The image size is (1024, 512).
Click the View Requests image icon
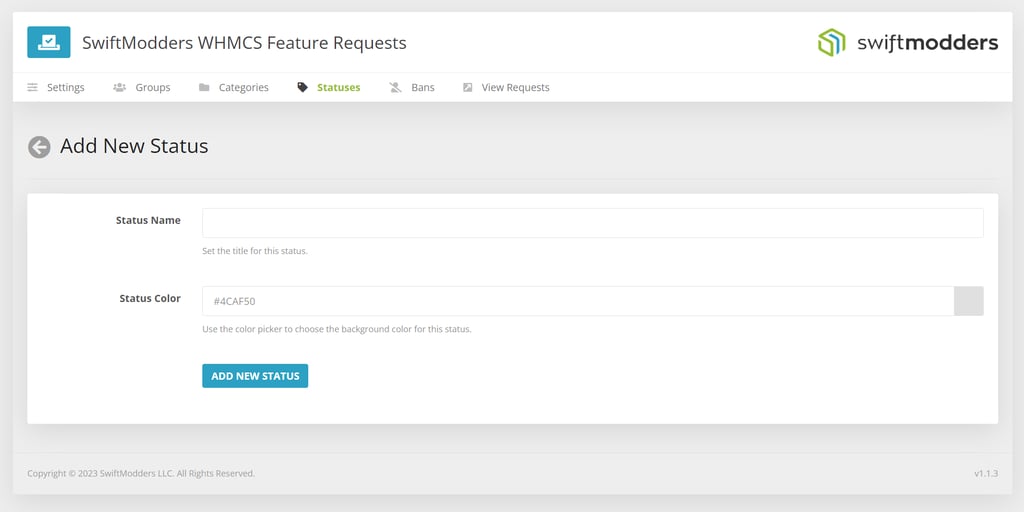pos(468,88)
